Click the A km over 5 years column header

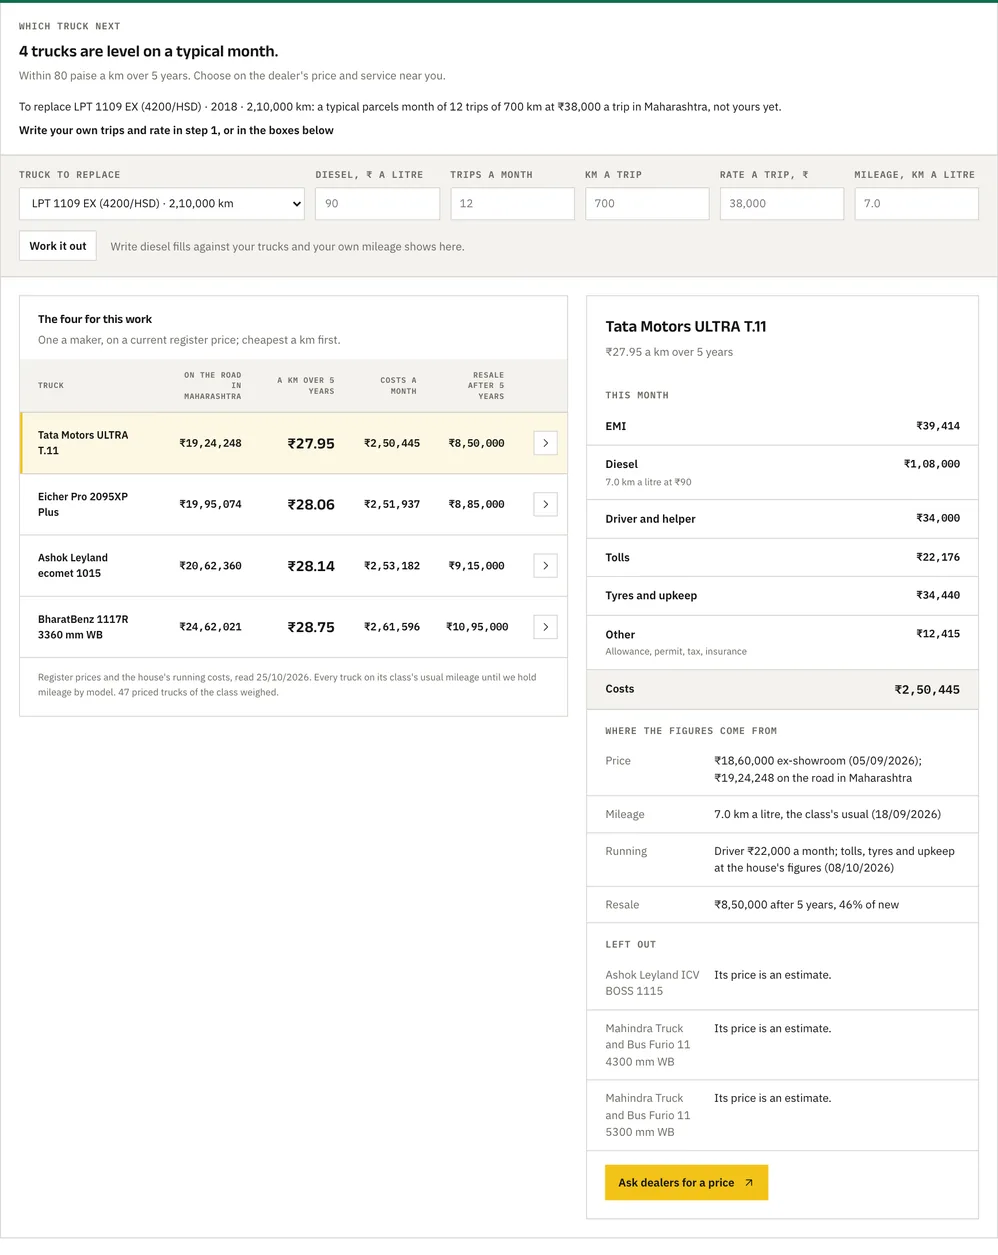306,386
